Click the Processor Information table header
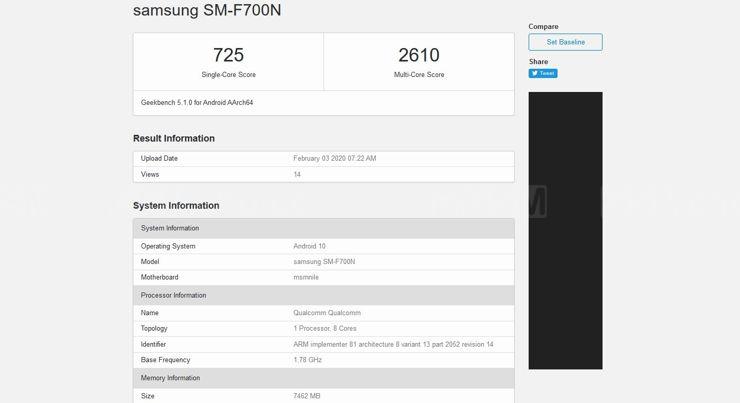 click(x=324, y=295)
